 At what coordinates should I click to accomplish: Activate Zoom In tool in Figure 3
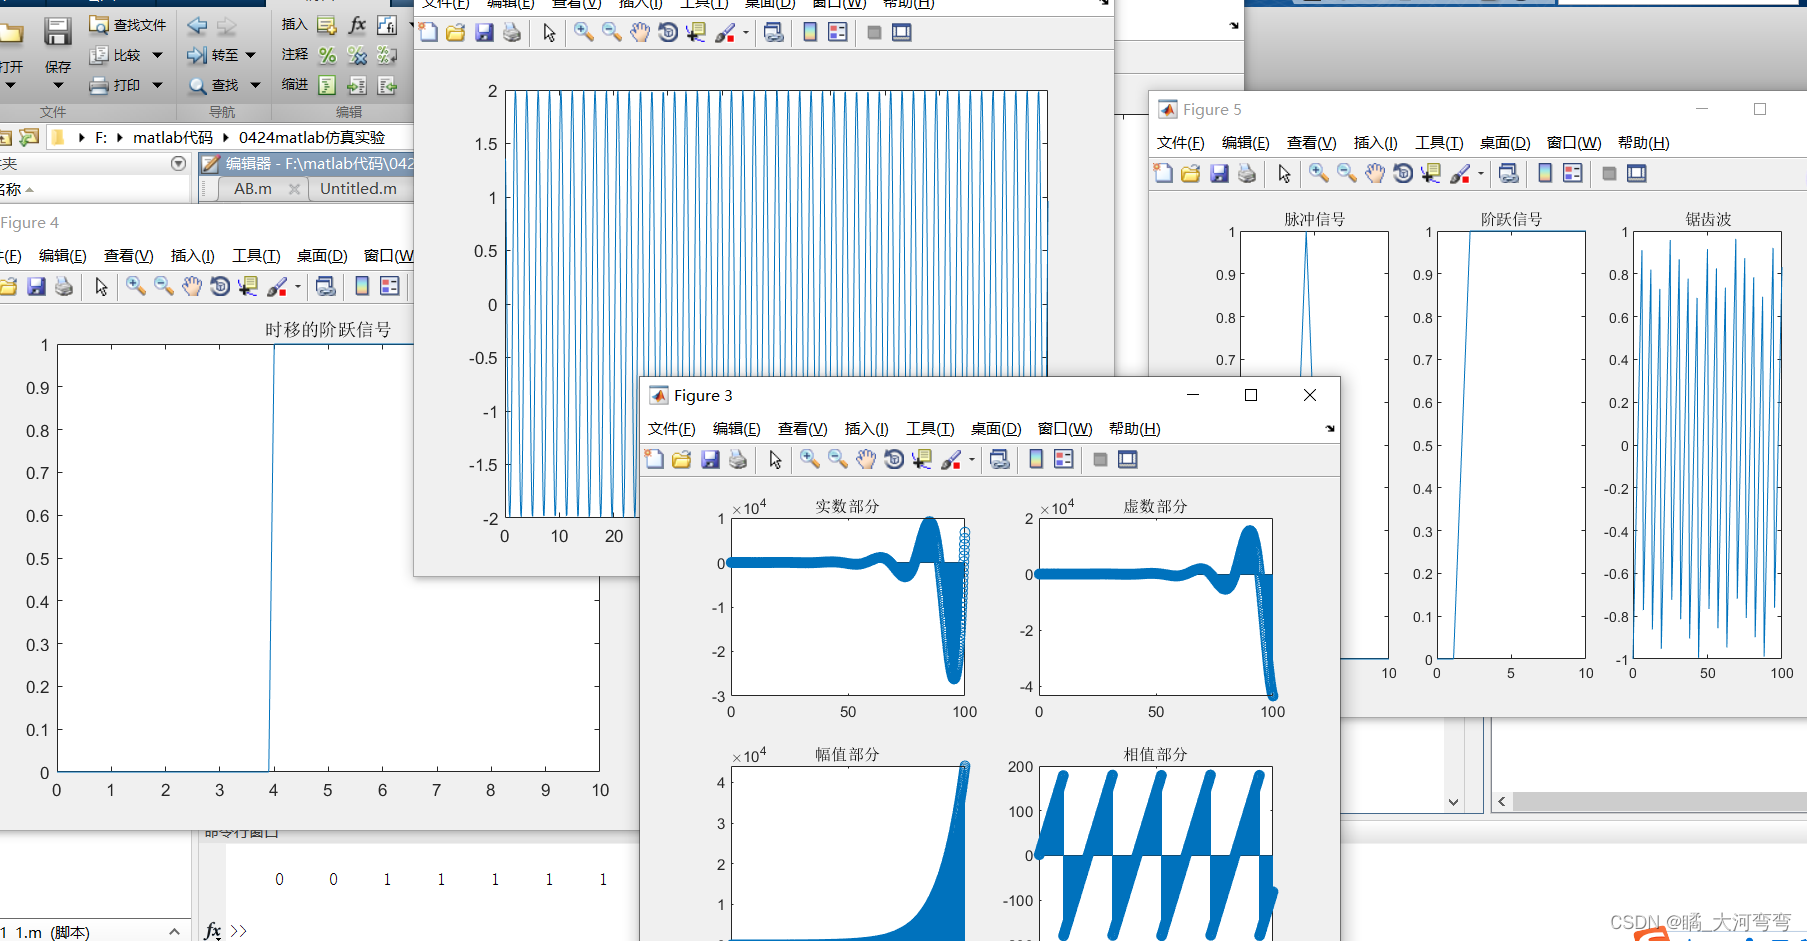(x=810, y=459)
